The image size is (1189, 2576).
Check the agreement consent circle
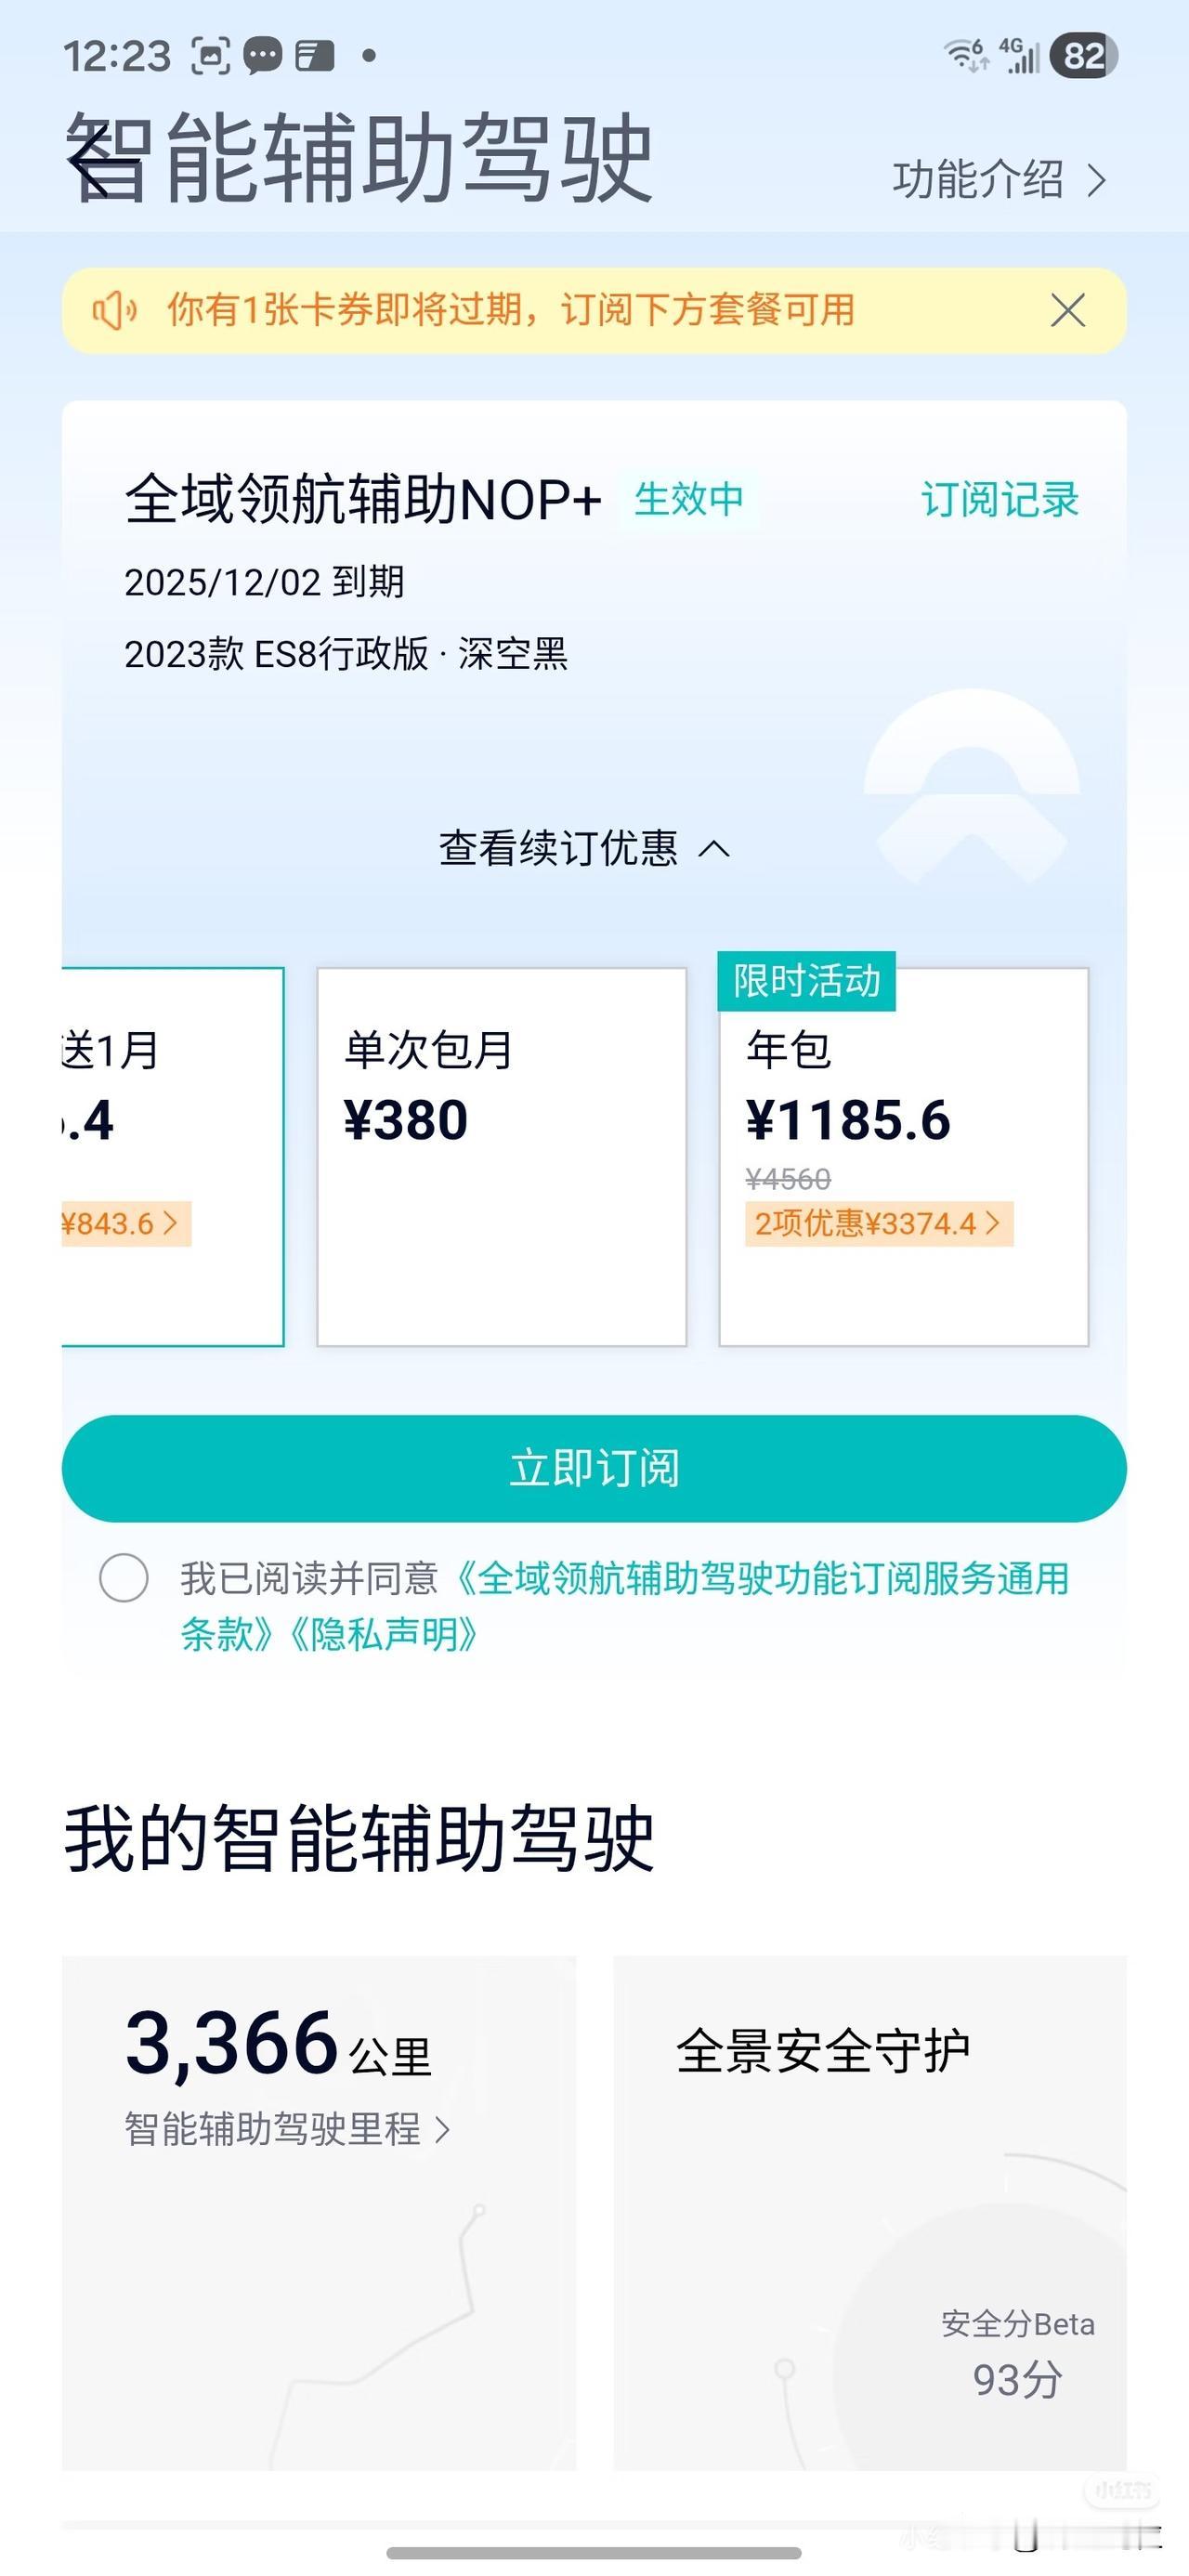[124, 1578]
